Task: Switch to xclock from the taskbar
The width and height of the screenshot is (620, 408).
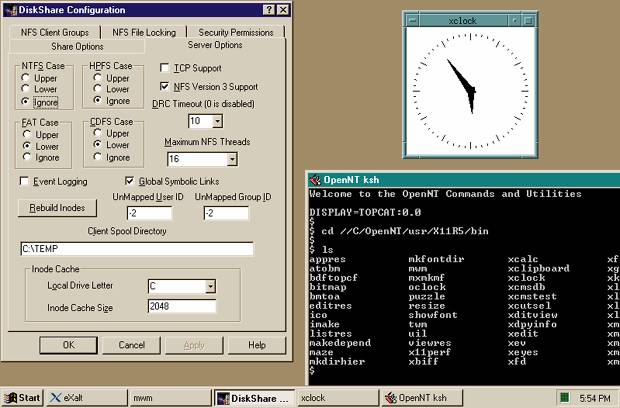Action: 338,398
